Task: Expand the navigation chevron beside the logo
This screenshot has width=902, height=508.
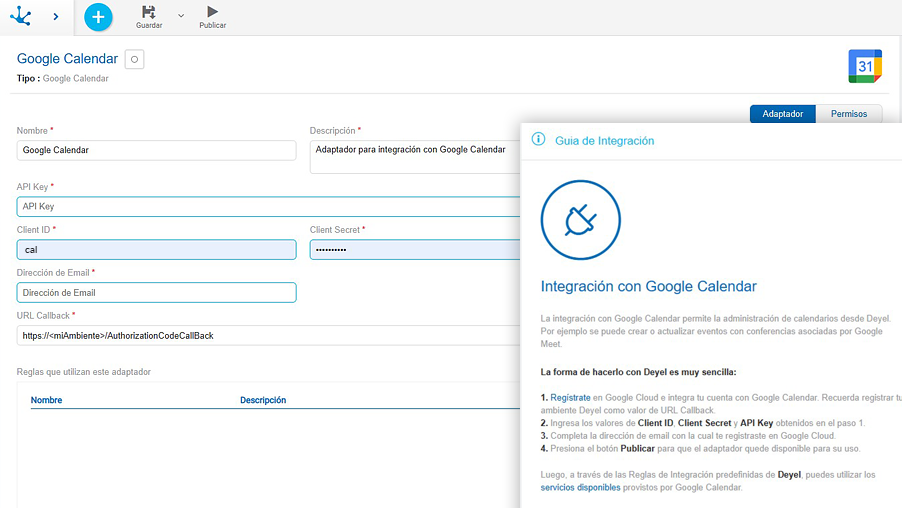Action: click(x=56, y=17)
